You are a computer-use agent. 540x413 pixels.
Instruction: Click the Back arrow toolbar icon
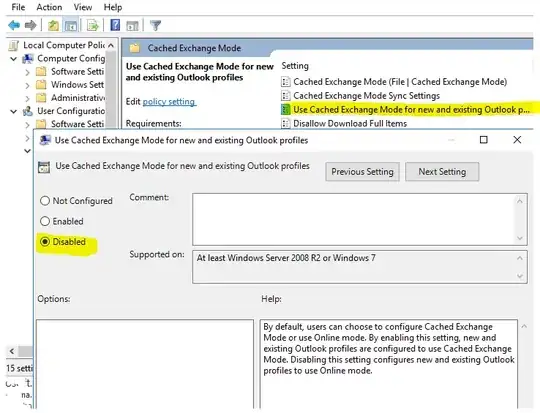coord(14,25)
